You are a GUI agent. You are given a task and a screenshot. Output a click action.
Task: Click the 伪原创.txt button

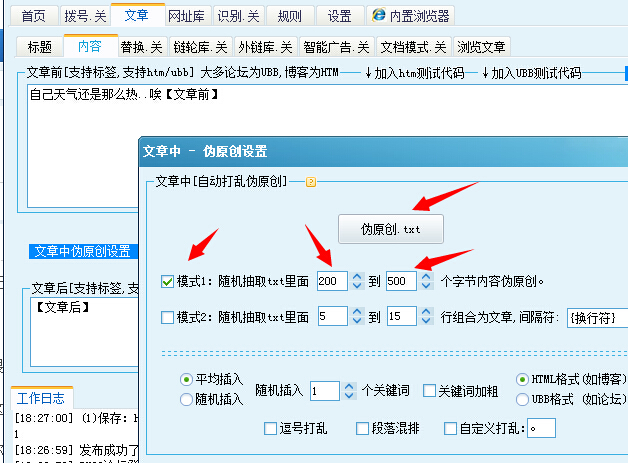[x=390, y=229]
